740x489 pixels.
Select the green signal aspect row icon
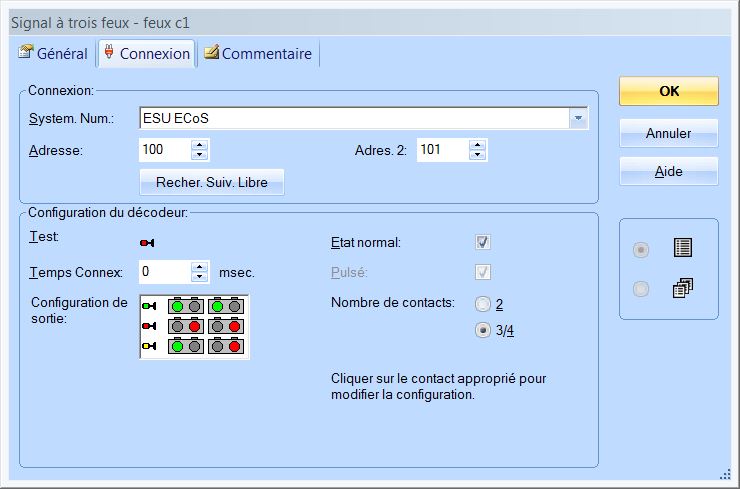(x=149, y=306)
